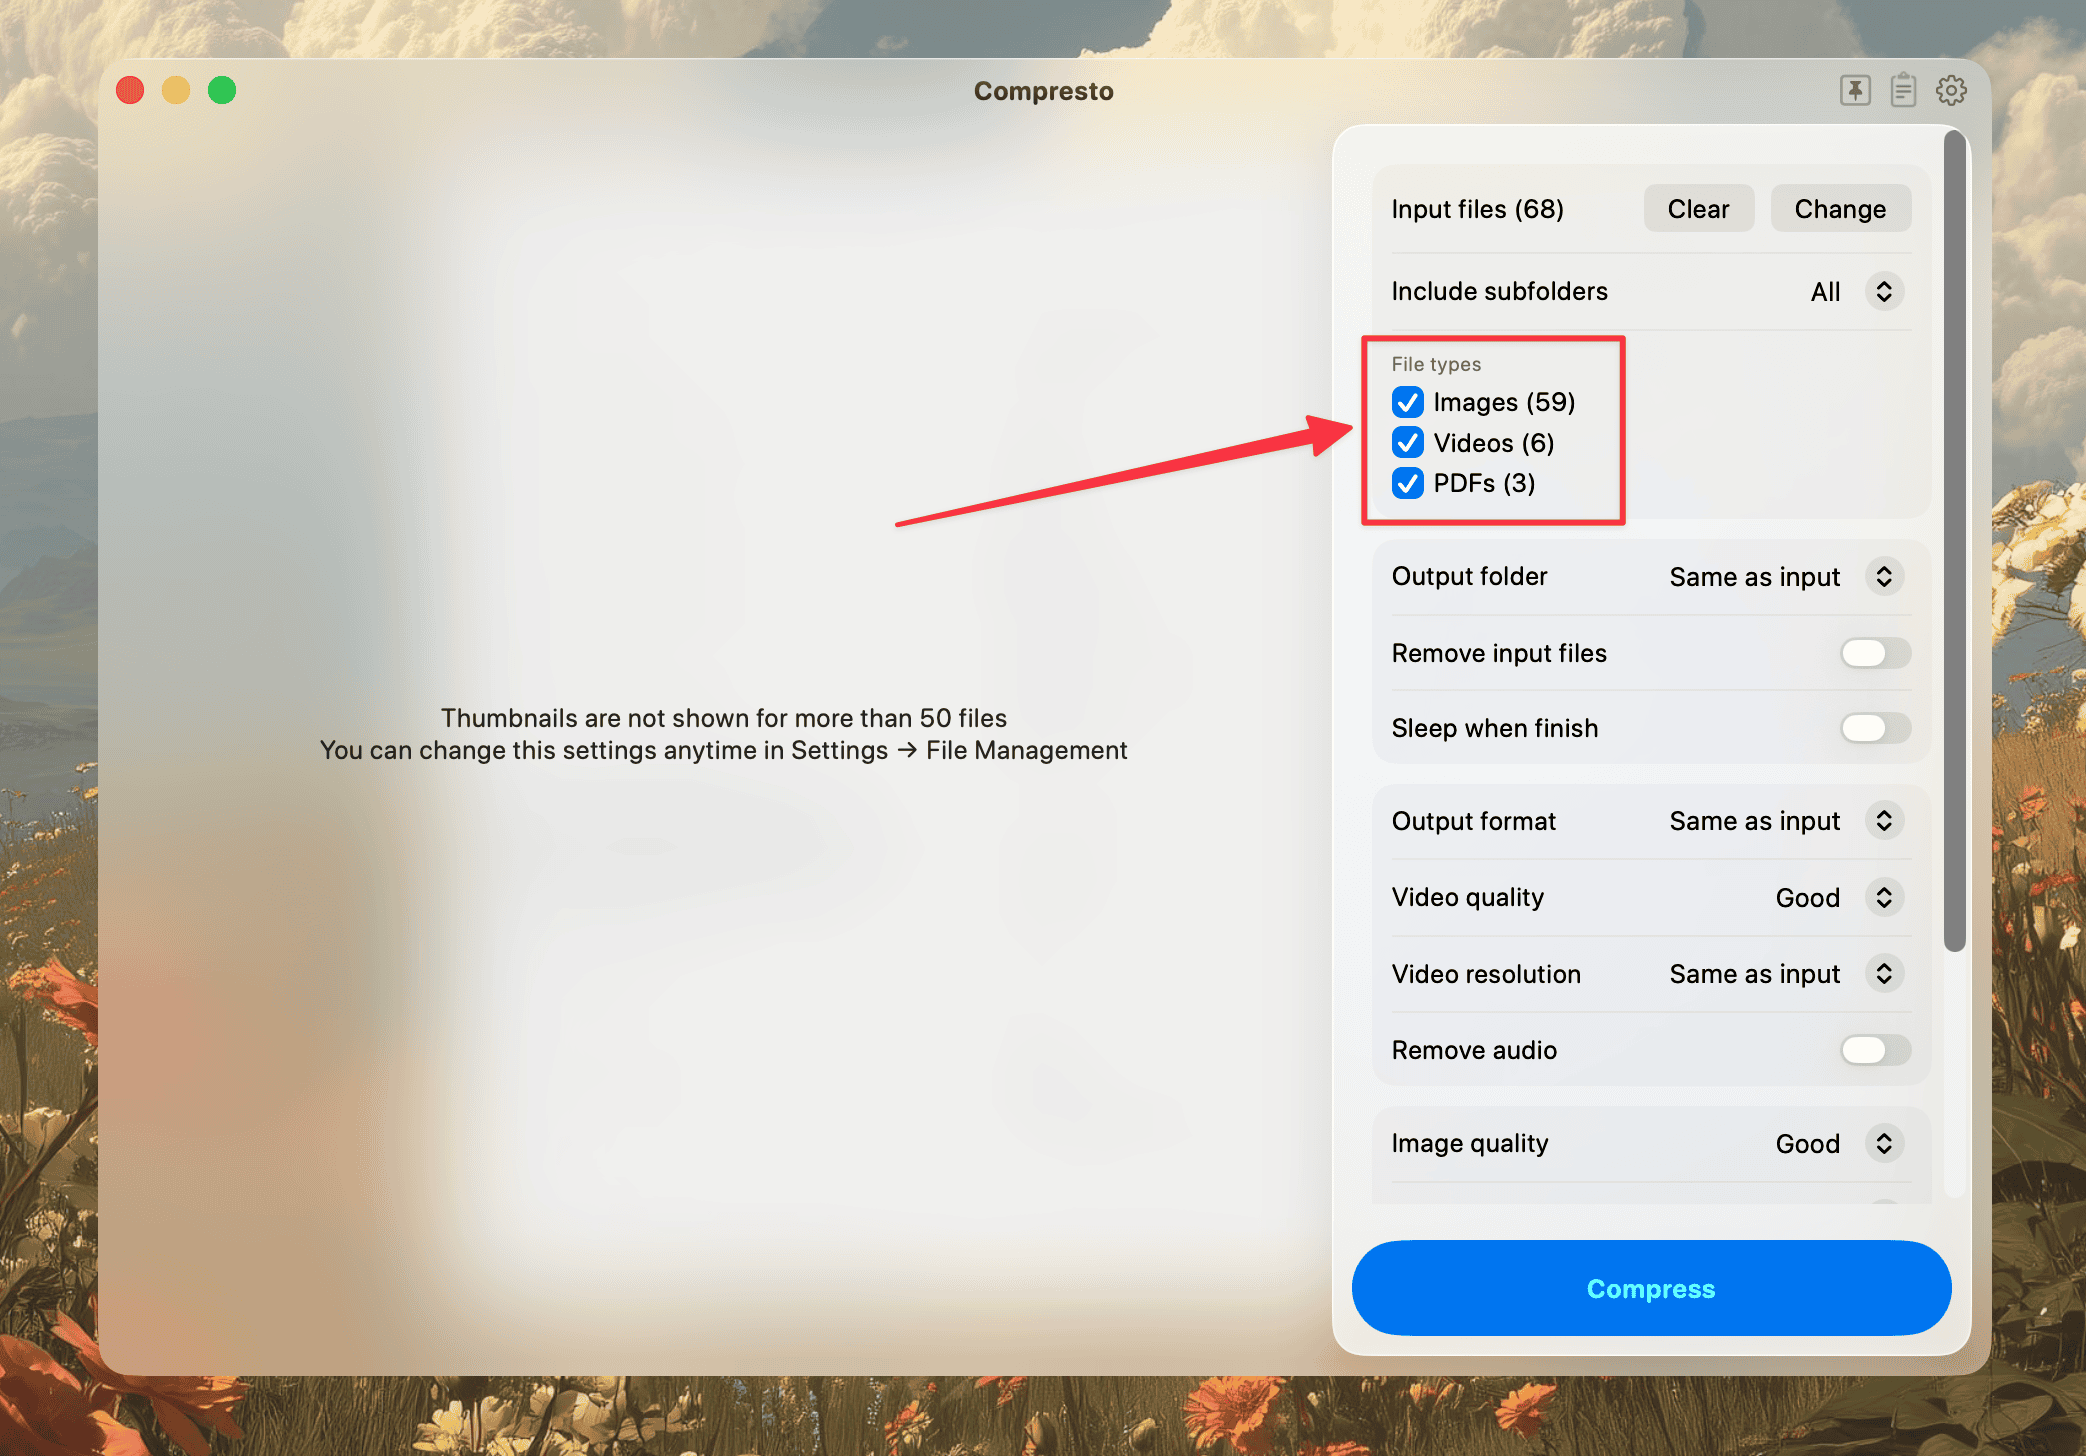Start compressing the 68 files
The width and height of the screenshot is (2086, 1456).
[x=1650, y=1288]
